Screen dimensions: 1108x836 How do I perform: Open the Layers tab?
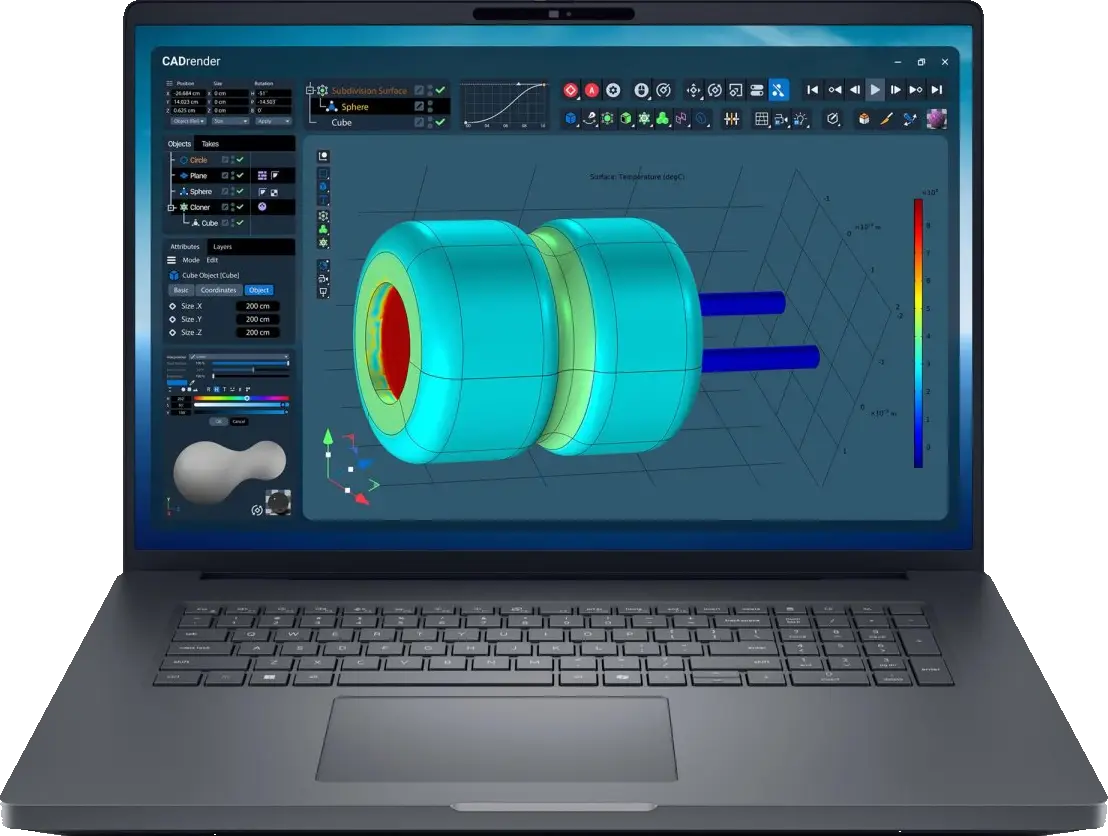pos(222,246)
